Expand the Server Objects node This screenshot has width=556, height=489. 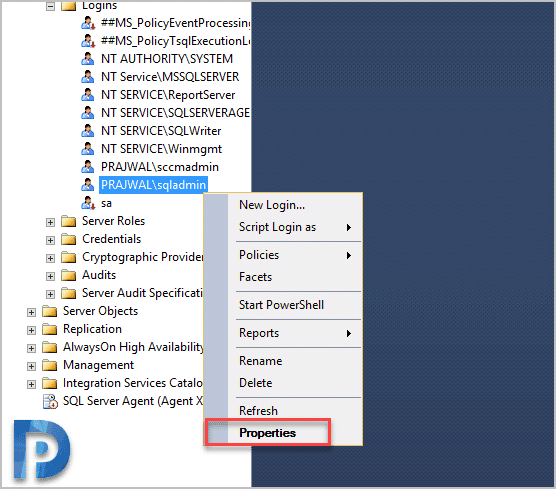click(31, 312)
